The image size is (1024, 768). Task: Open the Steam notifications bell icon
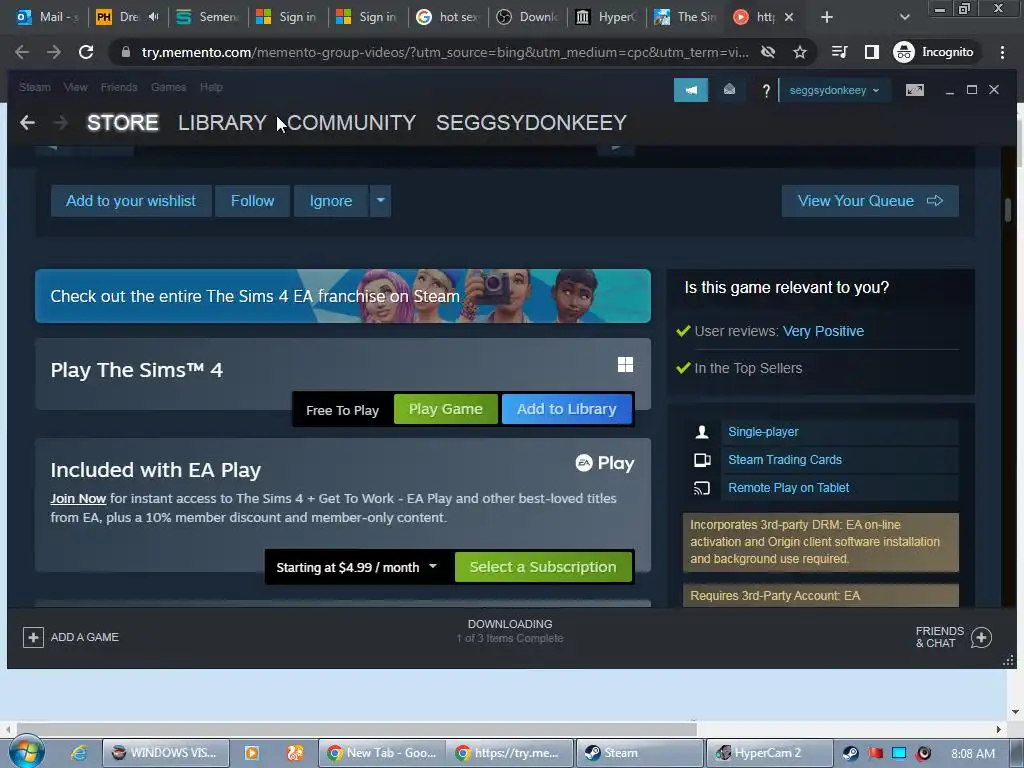click(x=729, y=89)
